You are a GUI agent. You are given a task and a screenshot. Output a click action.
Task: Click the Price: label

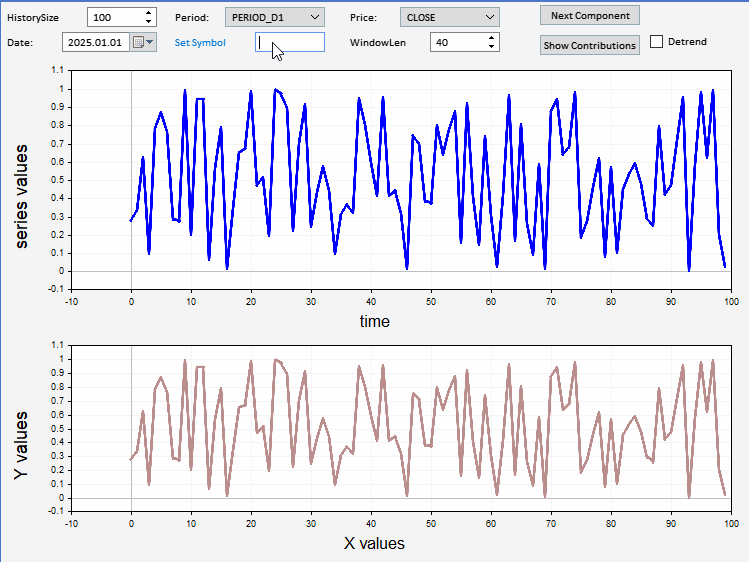tap(363, 18)
